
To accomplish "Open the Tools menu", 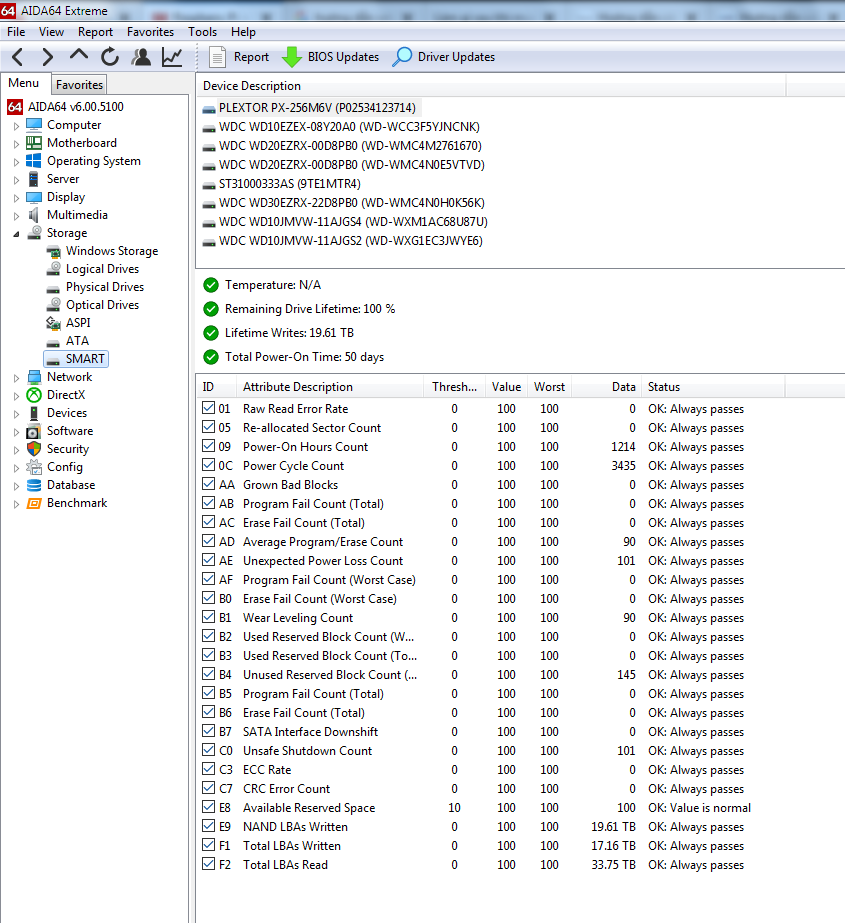I will pyautogui.click(x=203, y=32).
